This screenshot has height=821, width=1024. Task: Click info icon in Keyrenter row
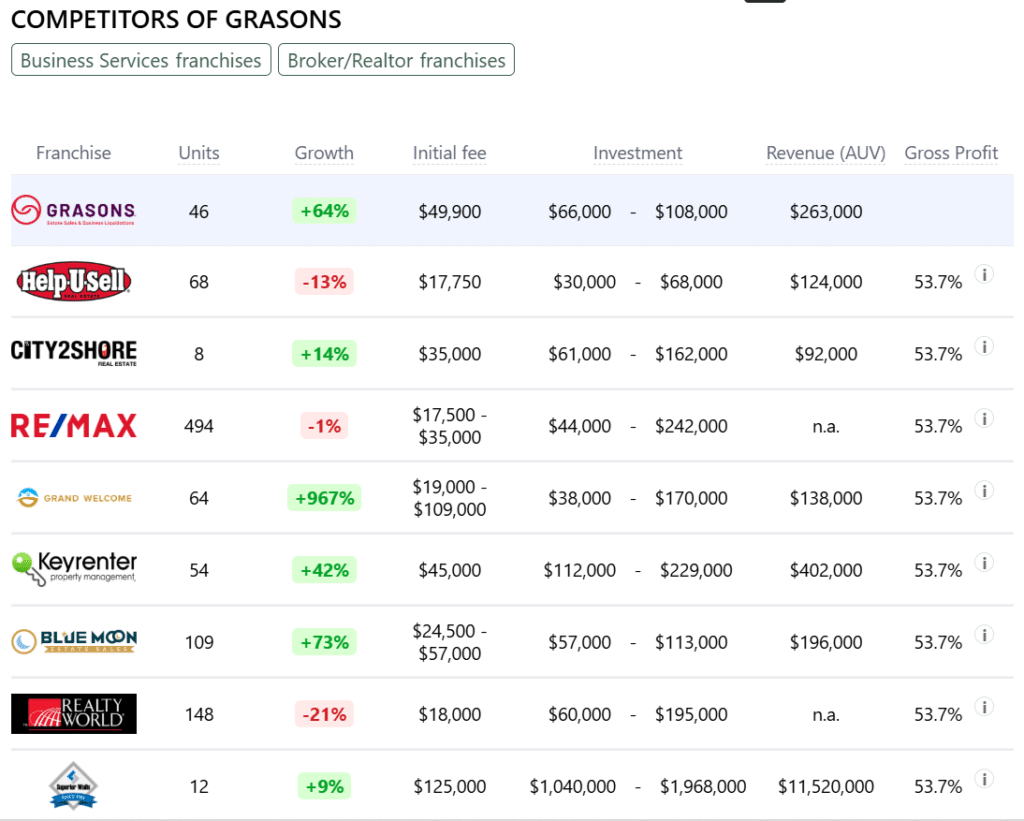point(984,562)
